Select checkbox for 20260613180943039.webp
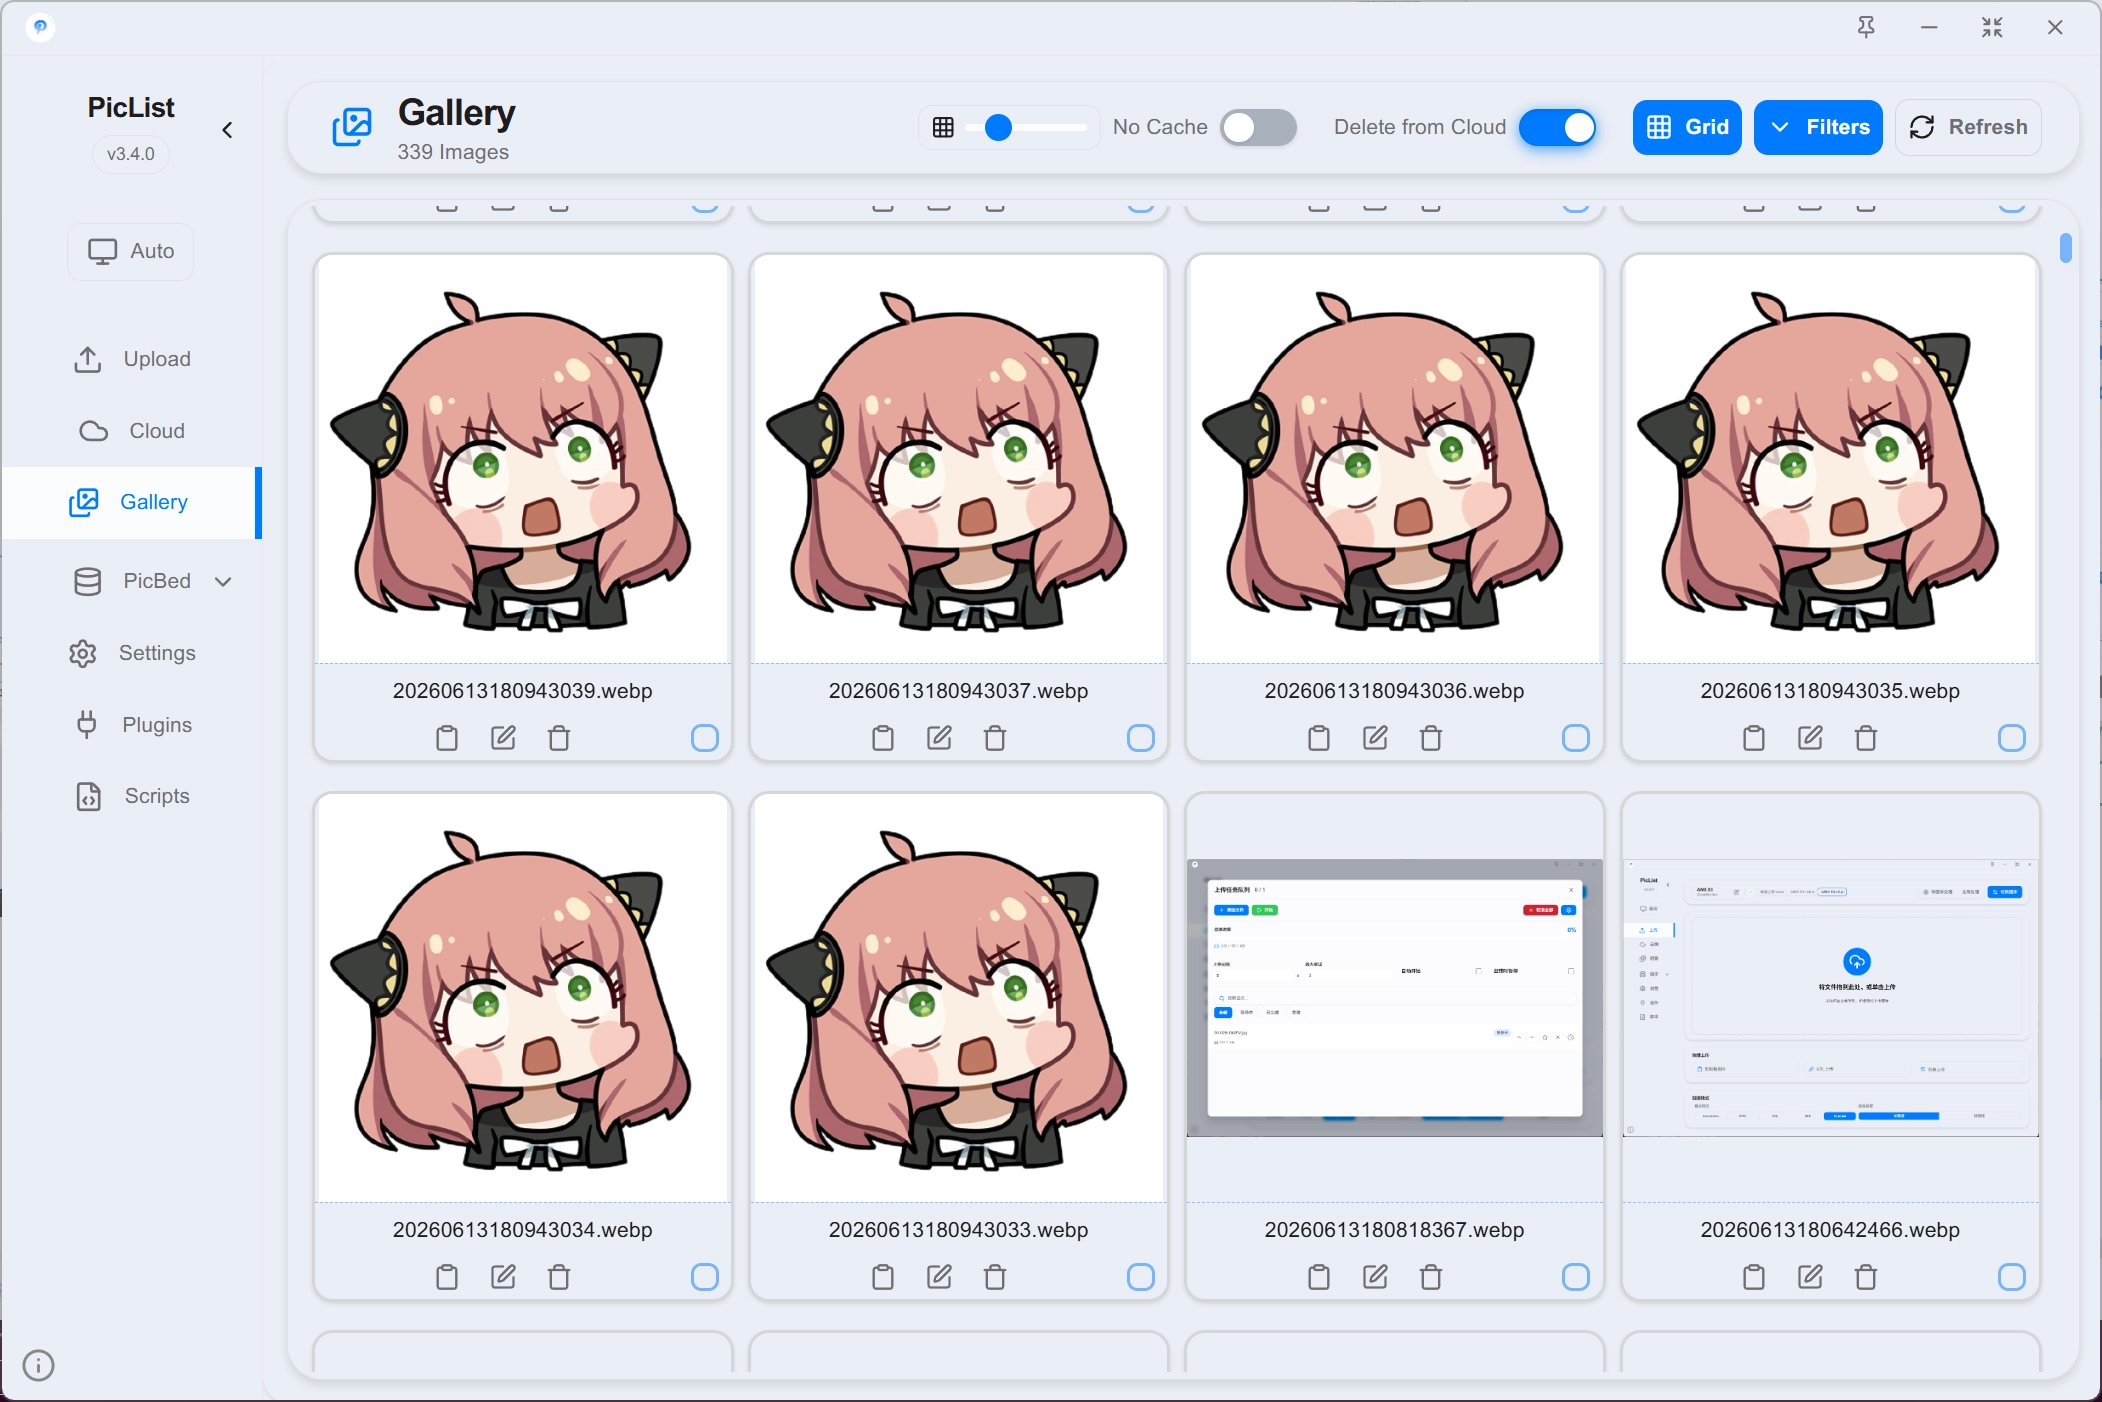This screenshot has height=1402, width=2102. 705,738
